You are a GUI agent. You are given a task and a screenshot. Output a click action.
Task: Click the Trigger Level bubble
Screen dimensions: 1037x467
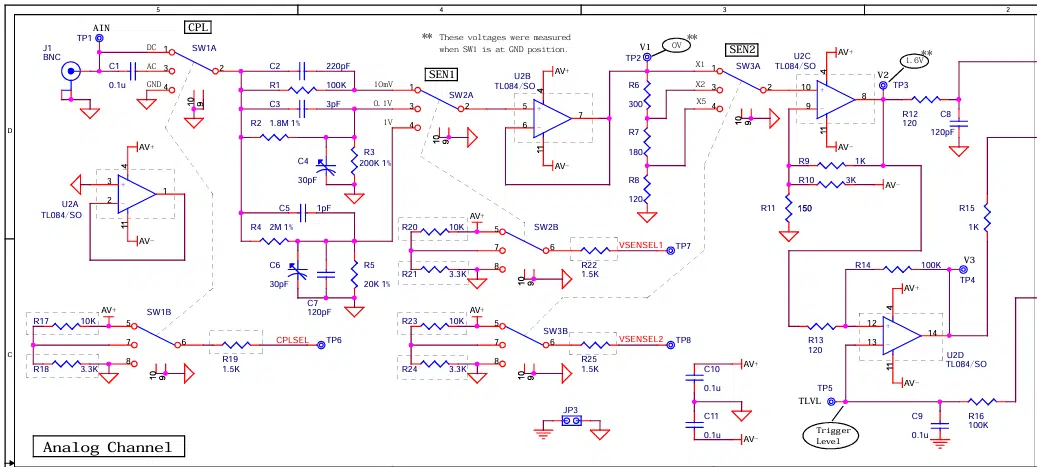[x=831, y=435]
